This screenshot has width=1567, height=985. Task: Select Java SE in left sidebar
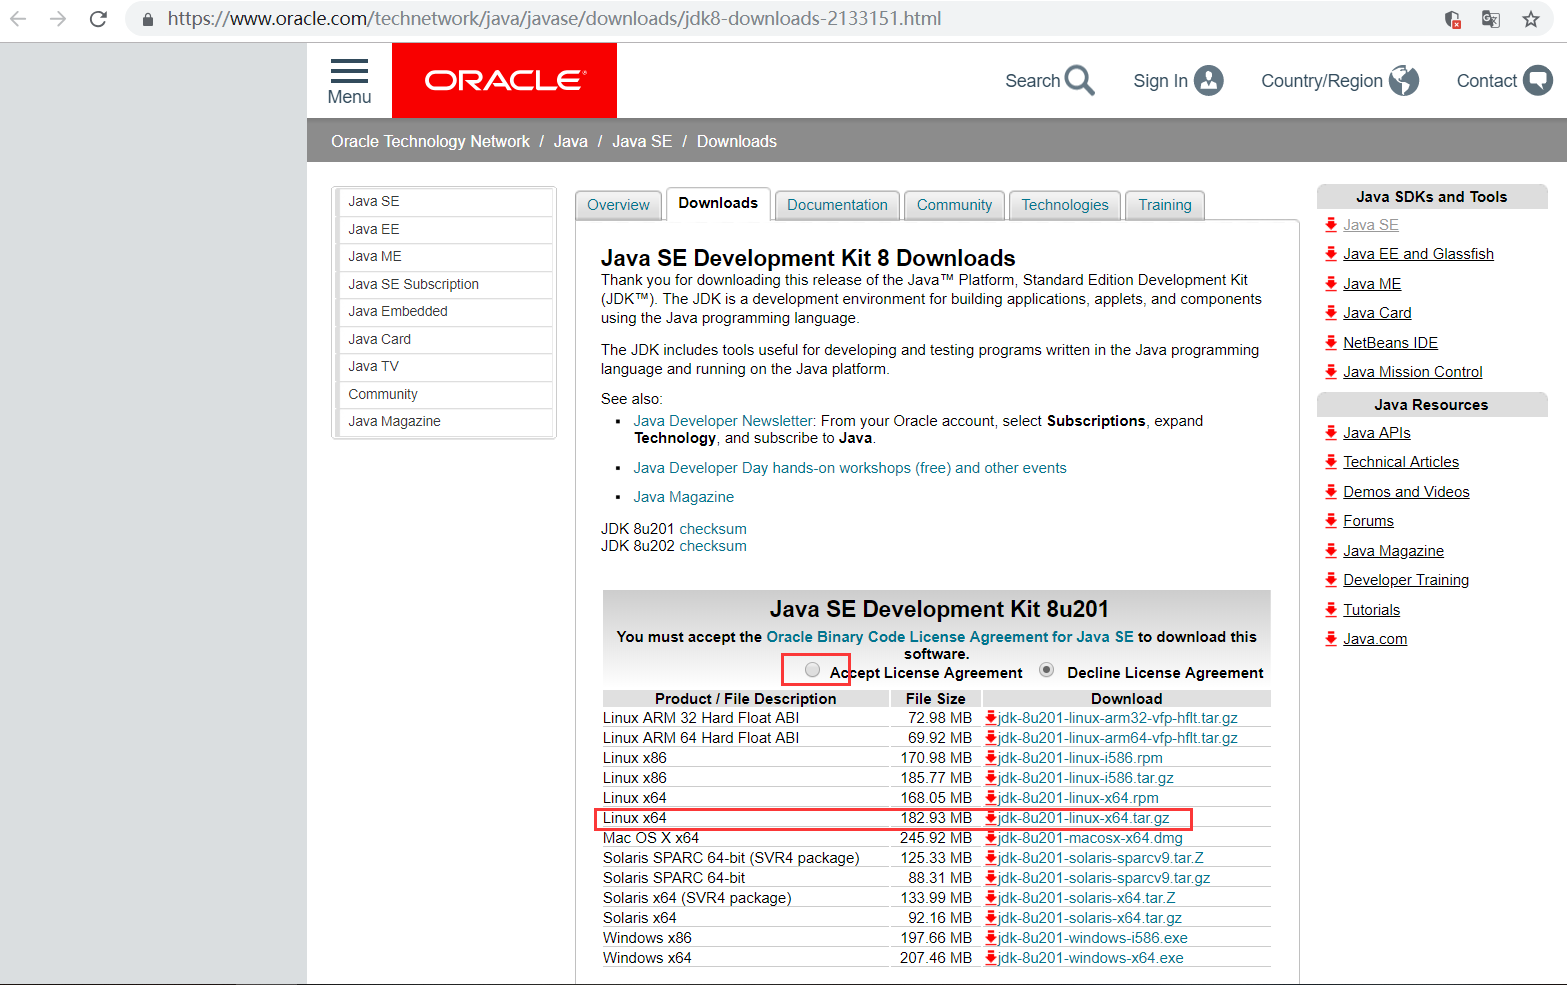pyautogui.click(x=445, y=202)
